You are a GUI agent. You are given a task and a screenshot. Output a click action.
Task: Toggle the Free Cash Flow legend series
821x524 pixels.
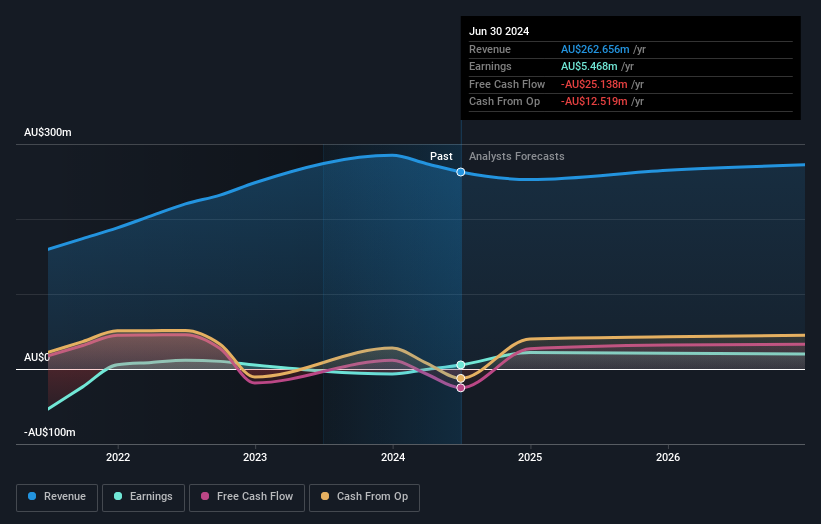click(247, 497)
